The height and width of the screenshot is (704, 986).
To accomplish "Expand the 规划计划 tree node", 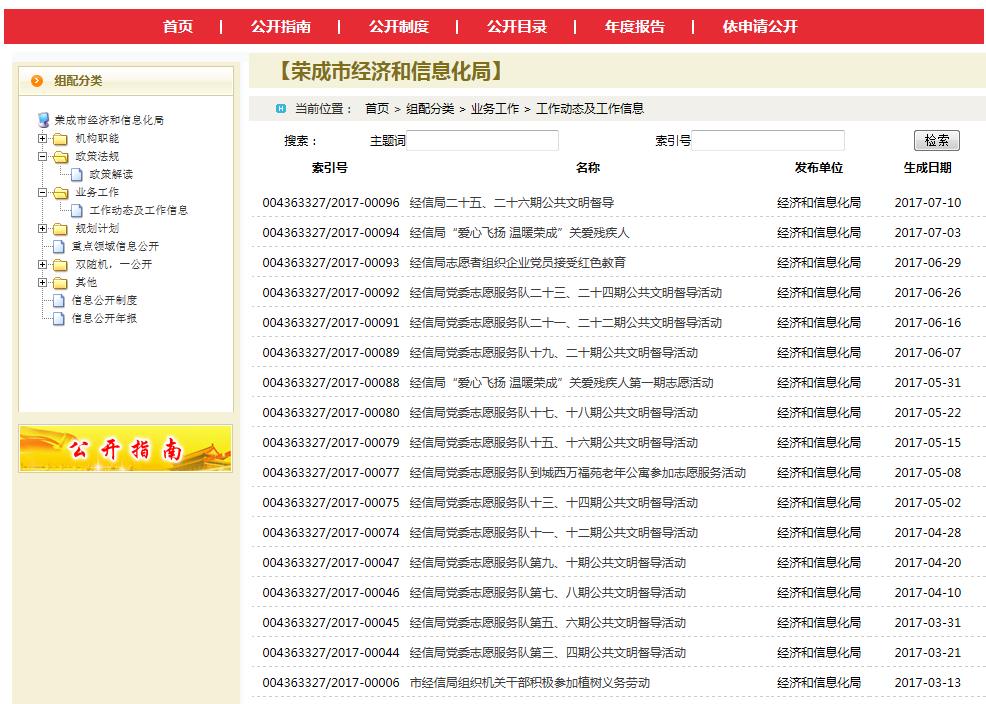I will 43,229.
